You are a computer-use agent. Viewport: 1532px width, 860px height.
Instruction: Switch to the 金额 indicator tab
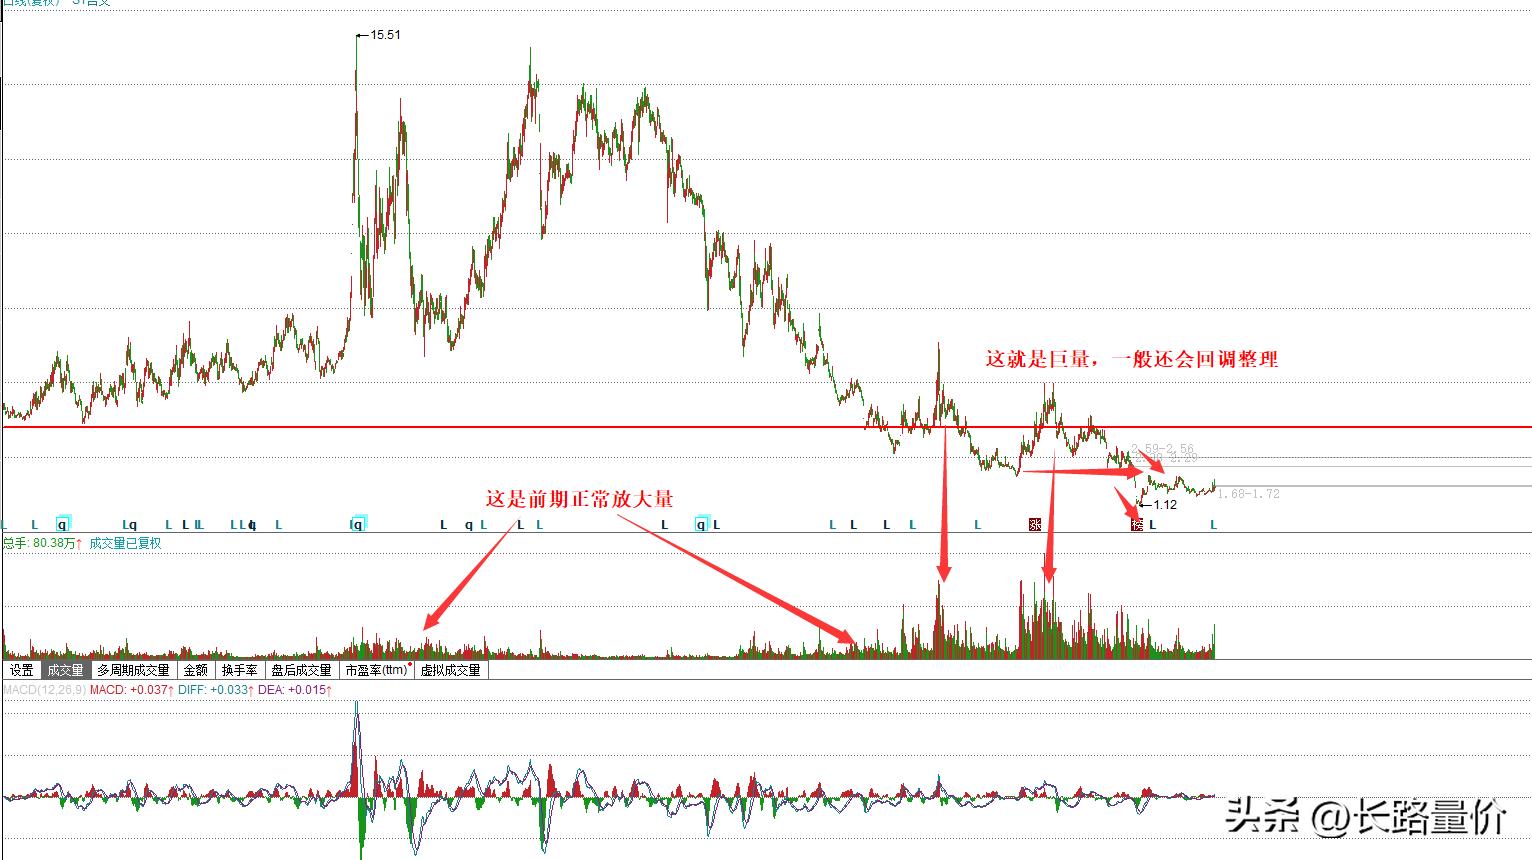pyautogui.click(x=196, y=670)
